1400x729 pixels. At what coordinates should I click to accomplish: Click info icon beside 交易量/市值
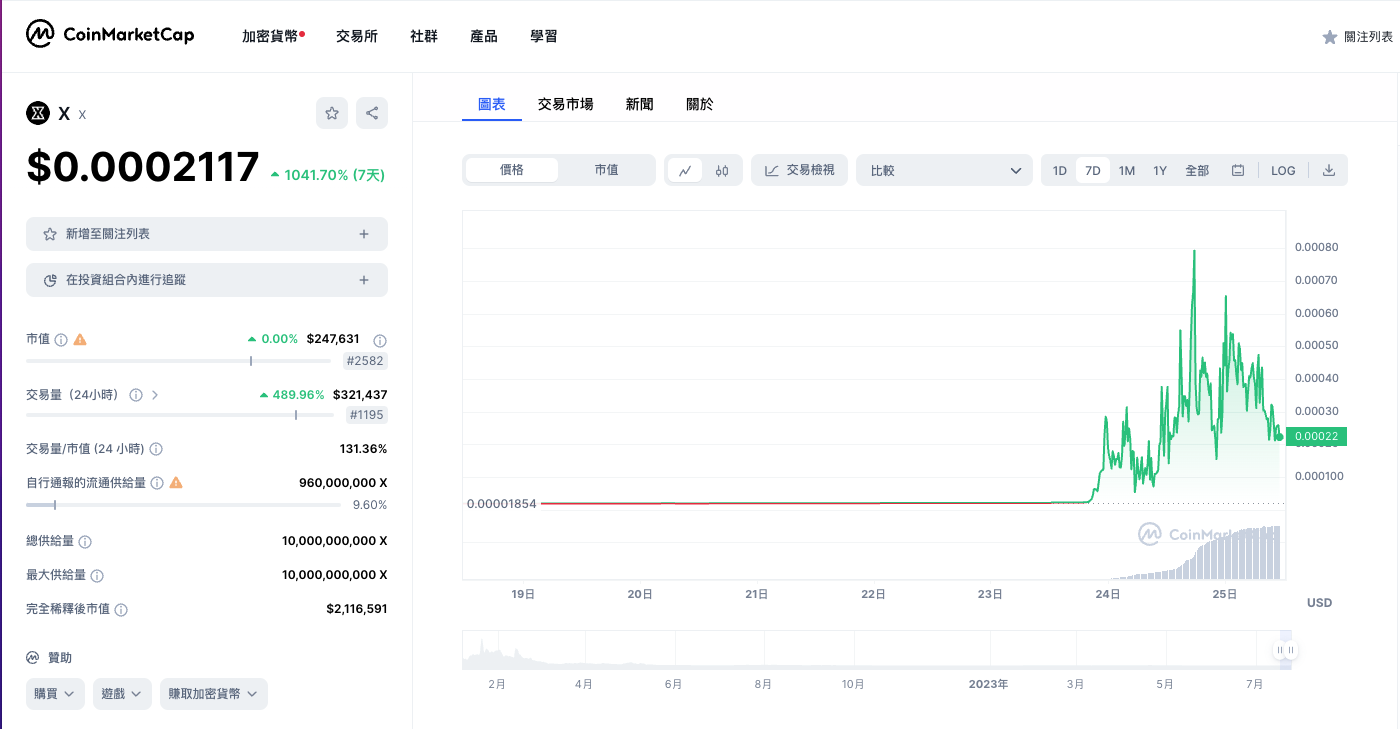[156, 449]
